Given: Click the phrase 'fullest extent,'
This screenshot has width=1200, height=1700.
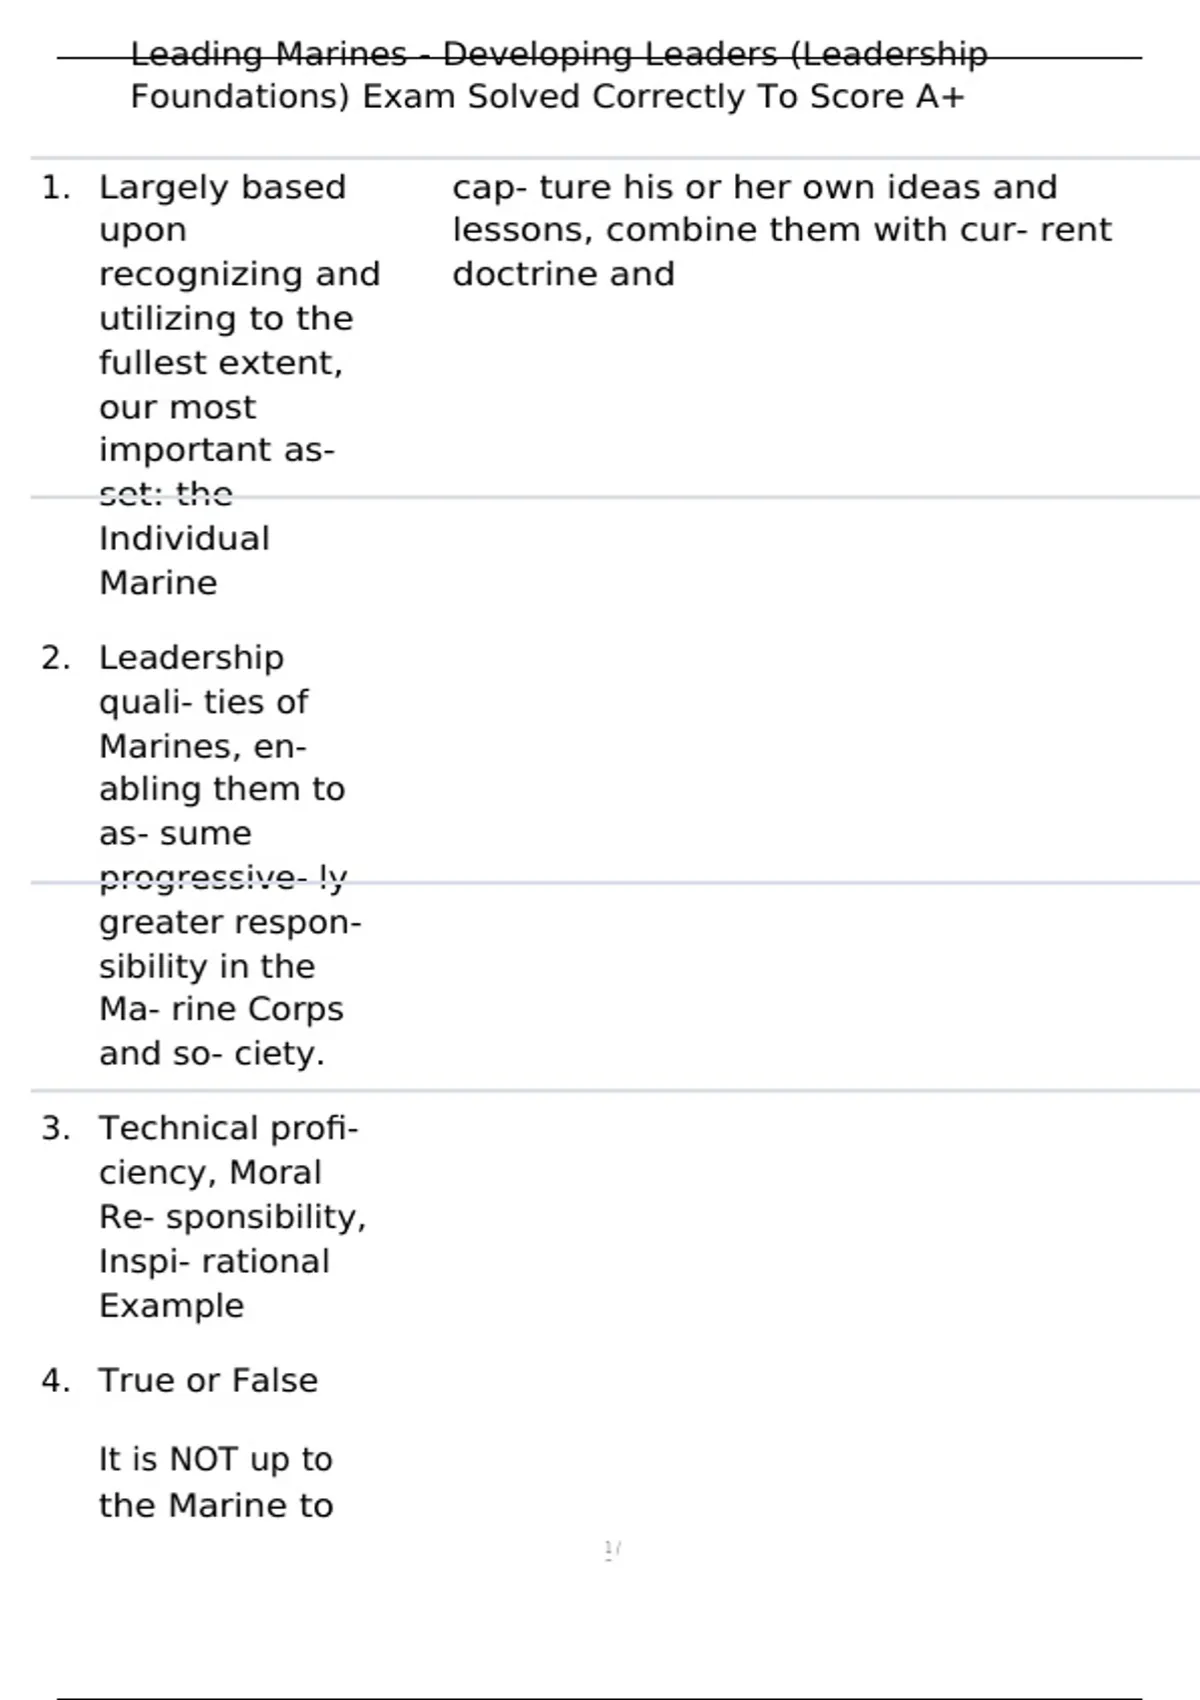Looking at the screenshot, I should tap(221, 362).
